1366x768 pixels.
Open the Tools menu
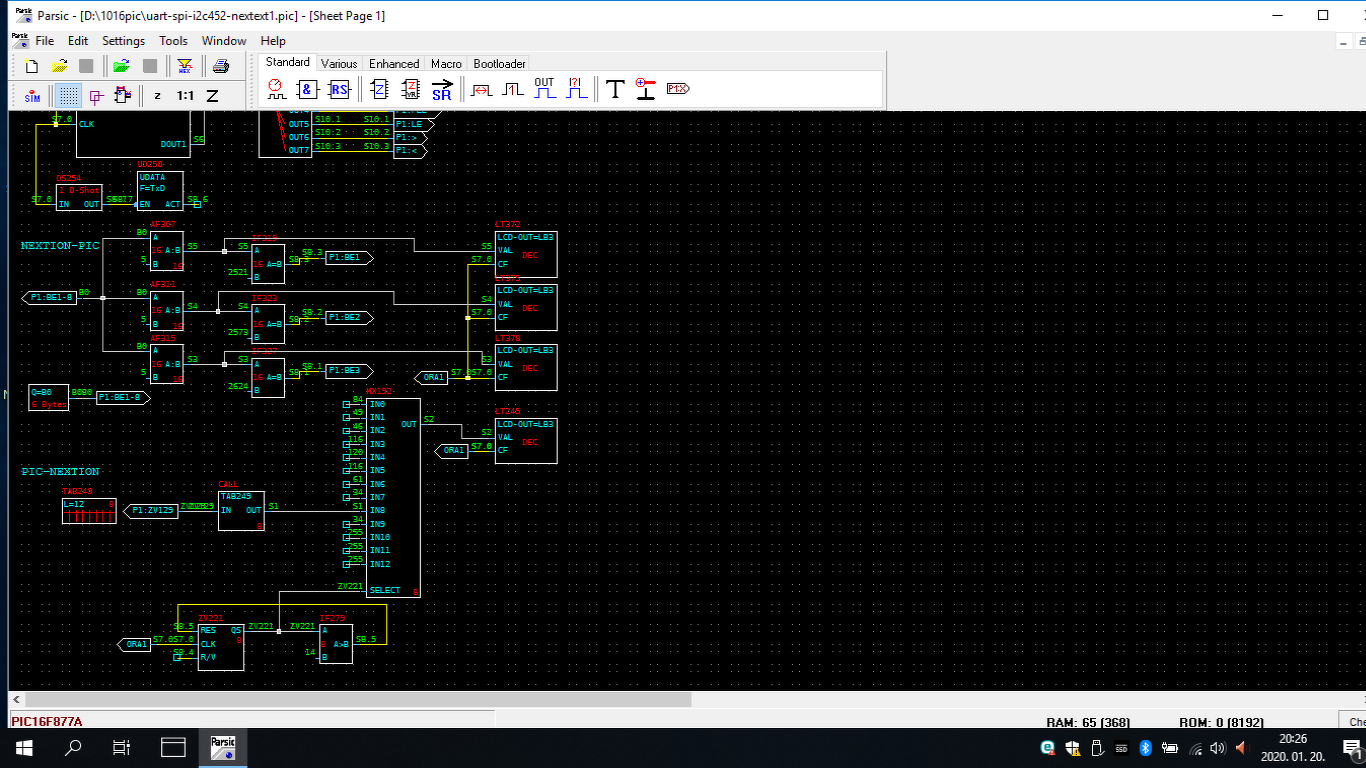173,41
